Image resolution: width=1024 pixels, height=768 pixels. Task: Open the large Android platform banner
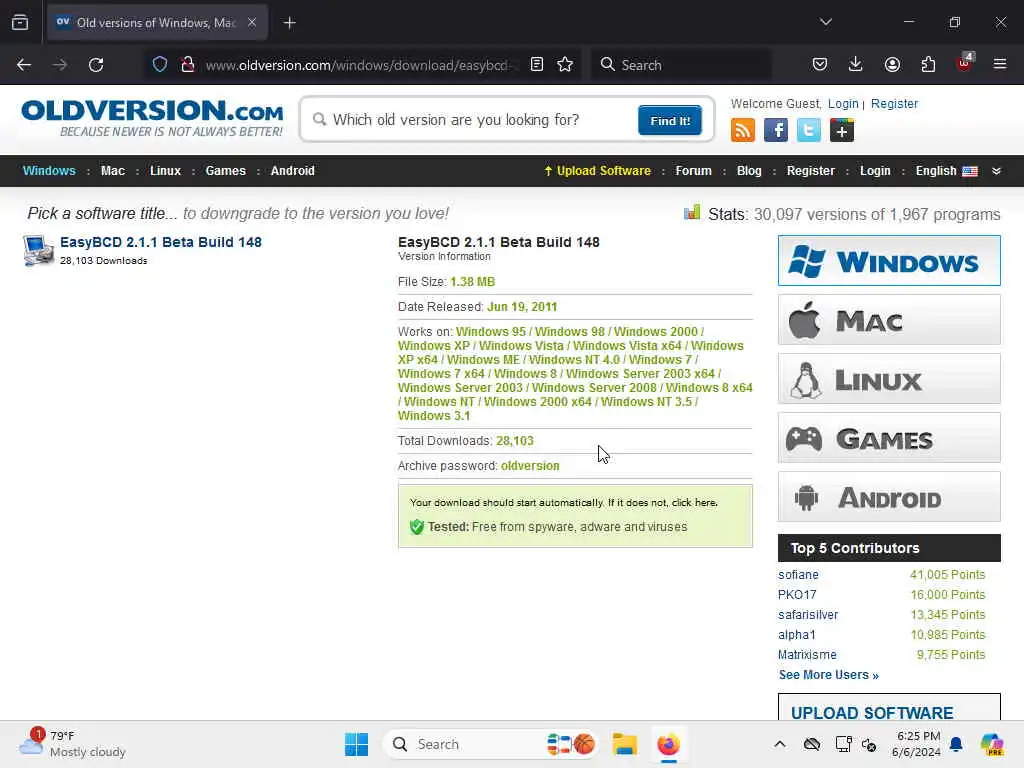point(889,497)
